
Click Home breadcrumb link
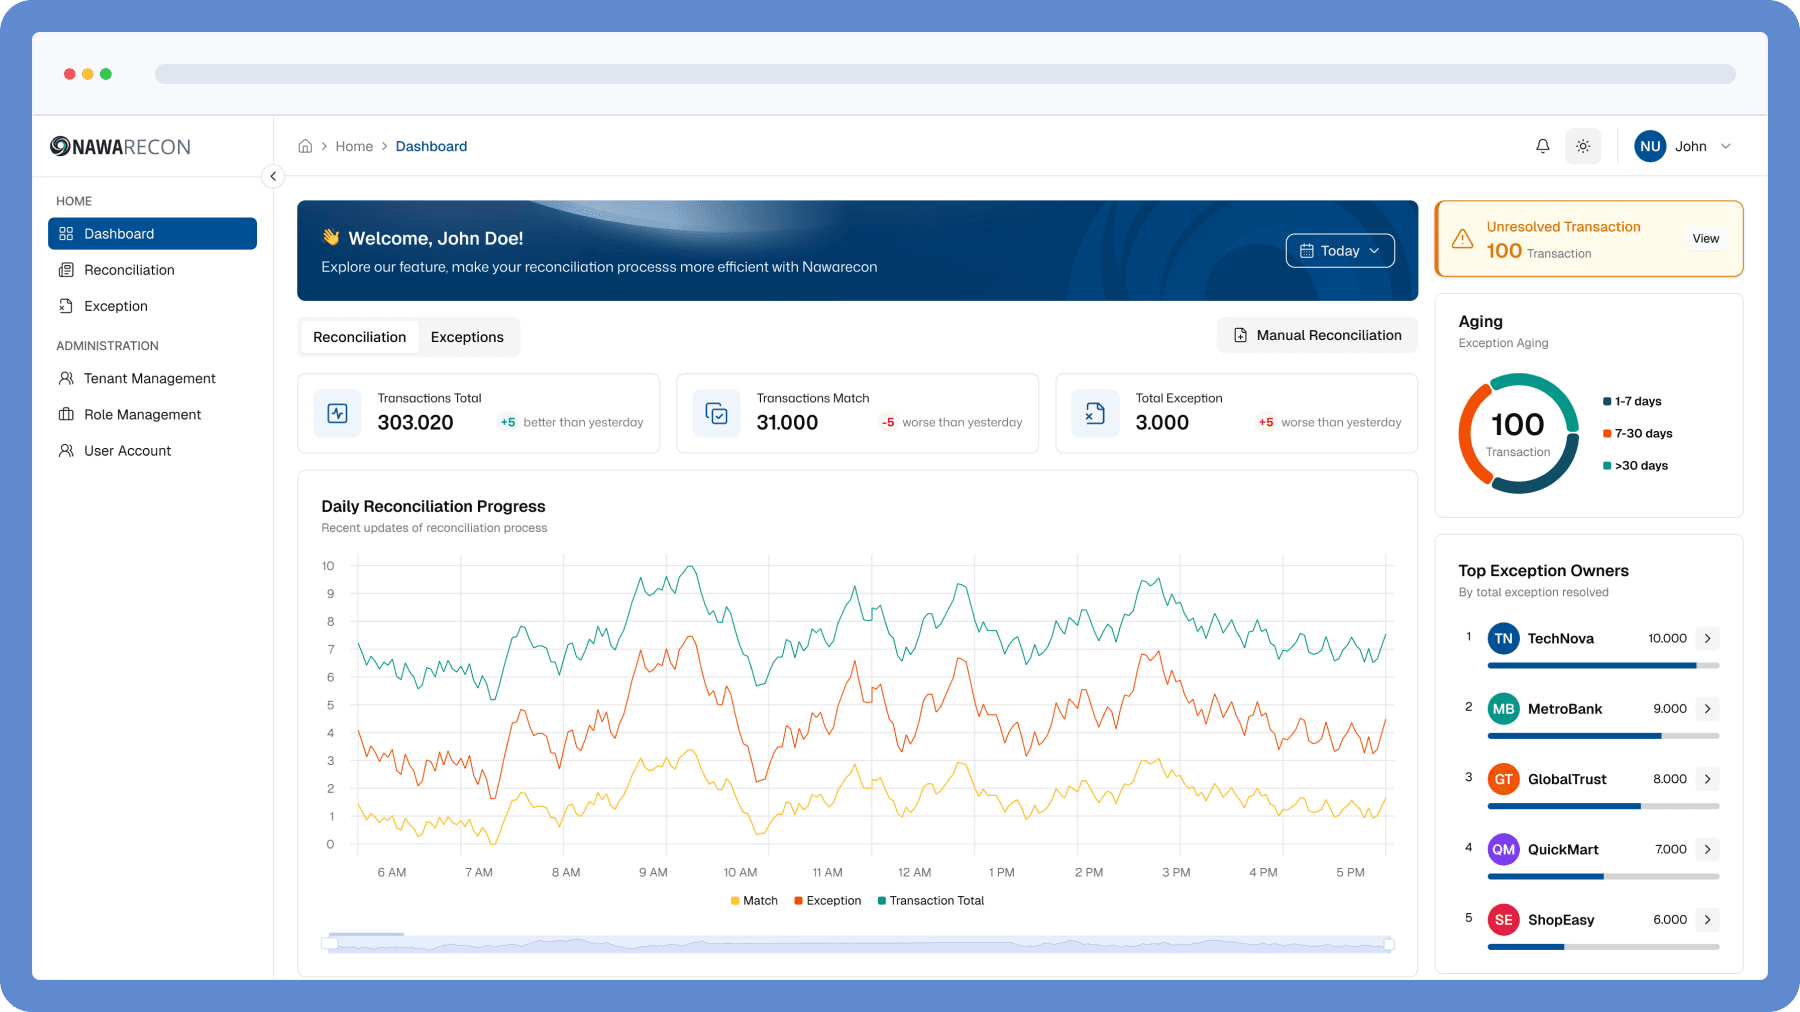[x=354, y=146]
